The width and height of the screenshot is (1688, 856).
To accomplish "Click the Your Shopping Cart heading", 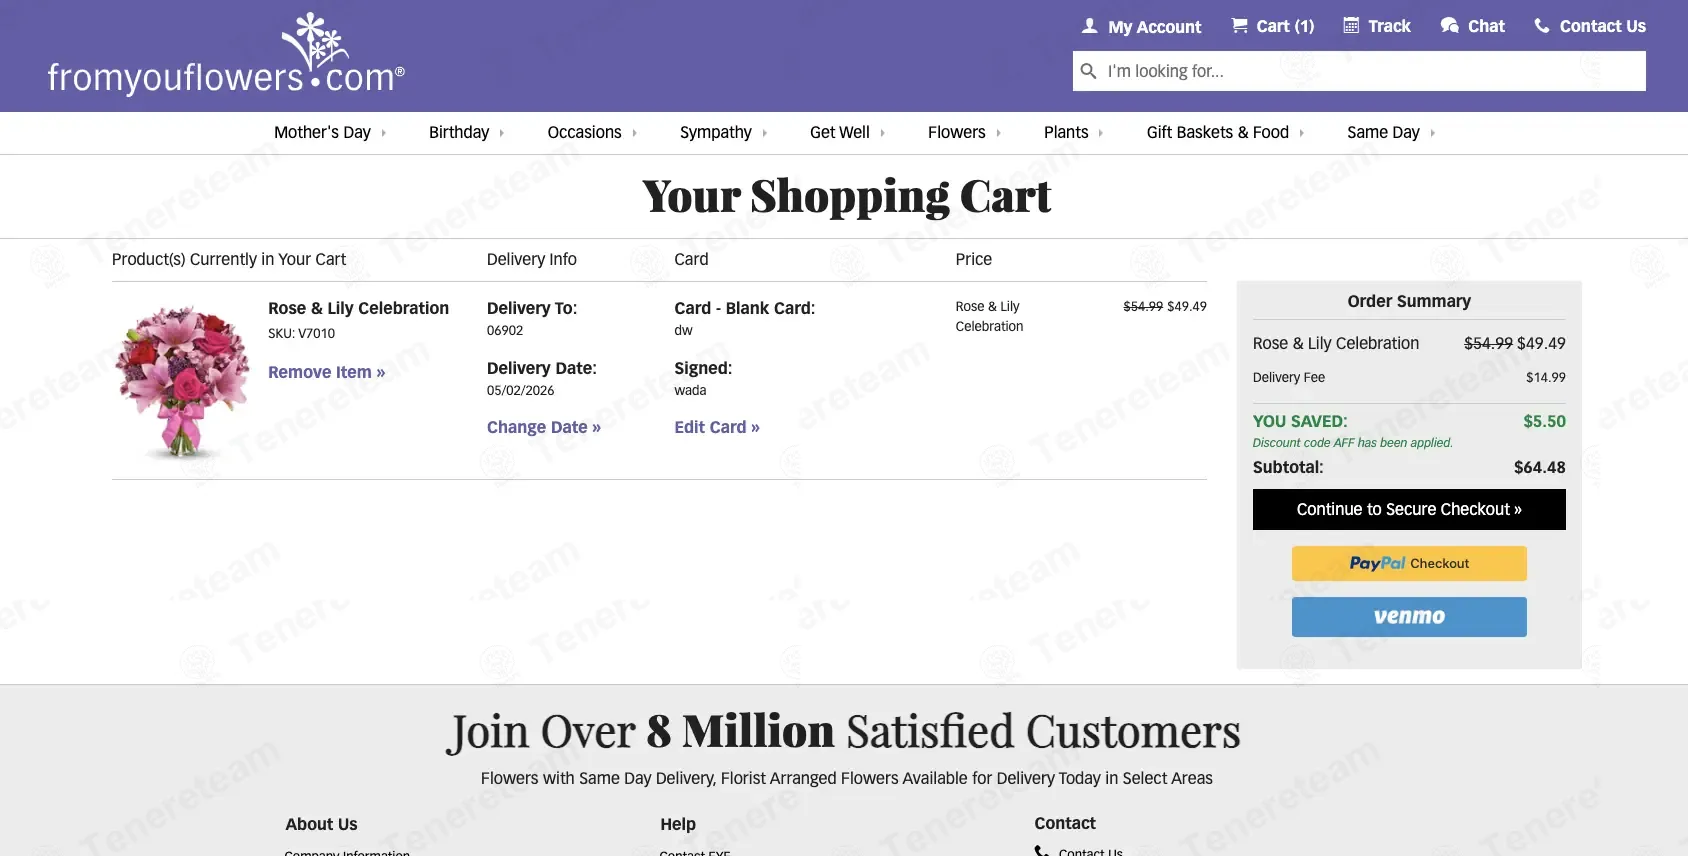I will pos(846,197).
